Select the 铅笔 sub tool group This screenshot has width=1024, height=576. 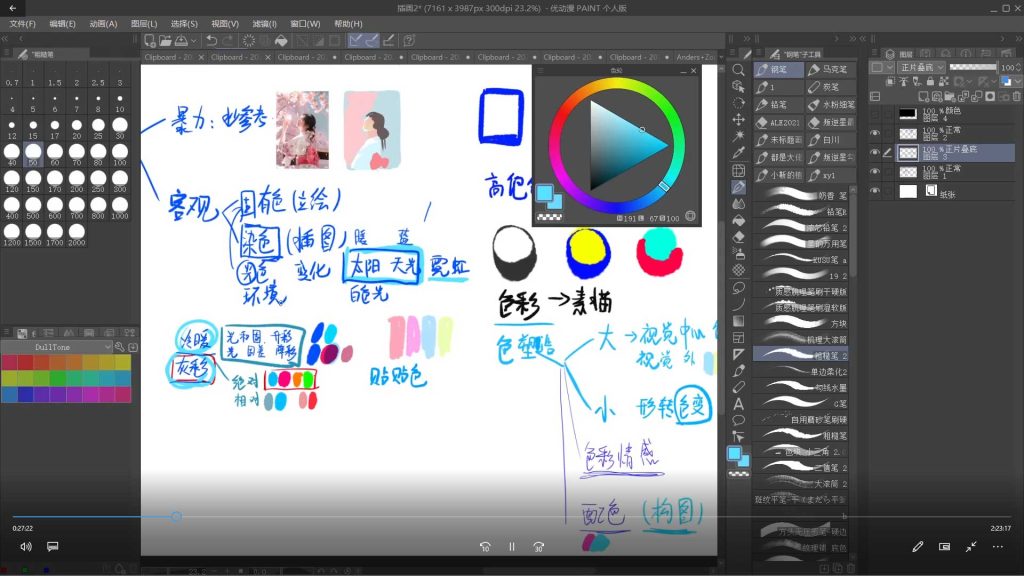[778, 104]
